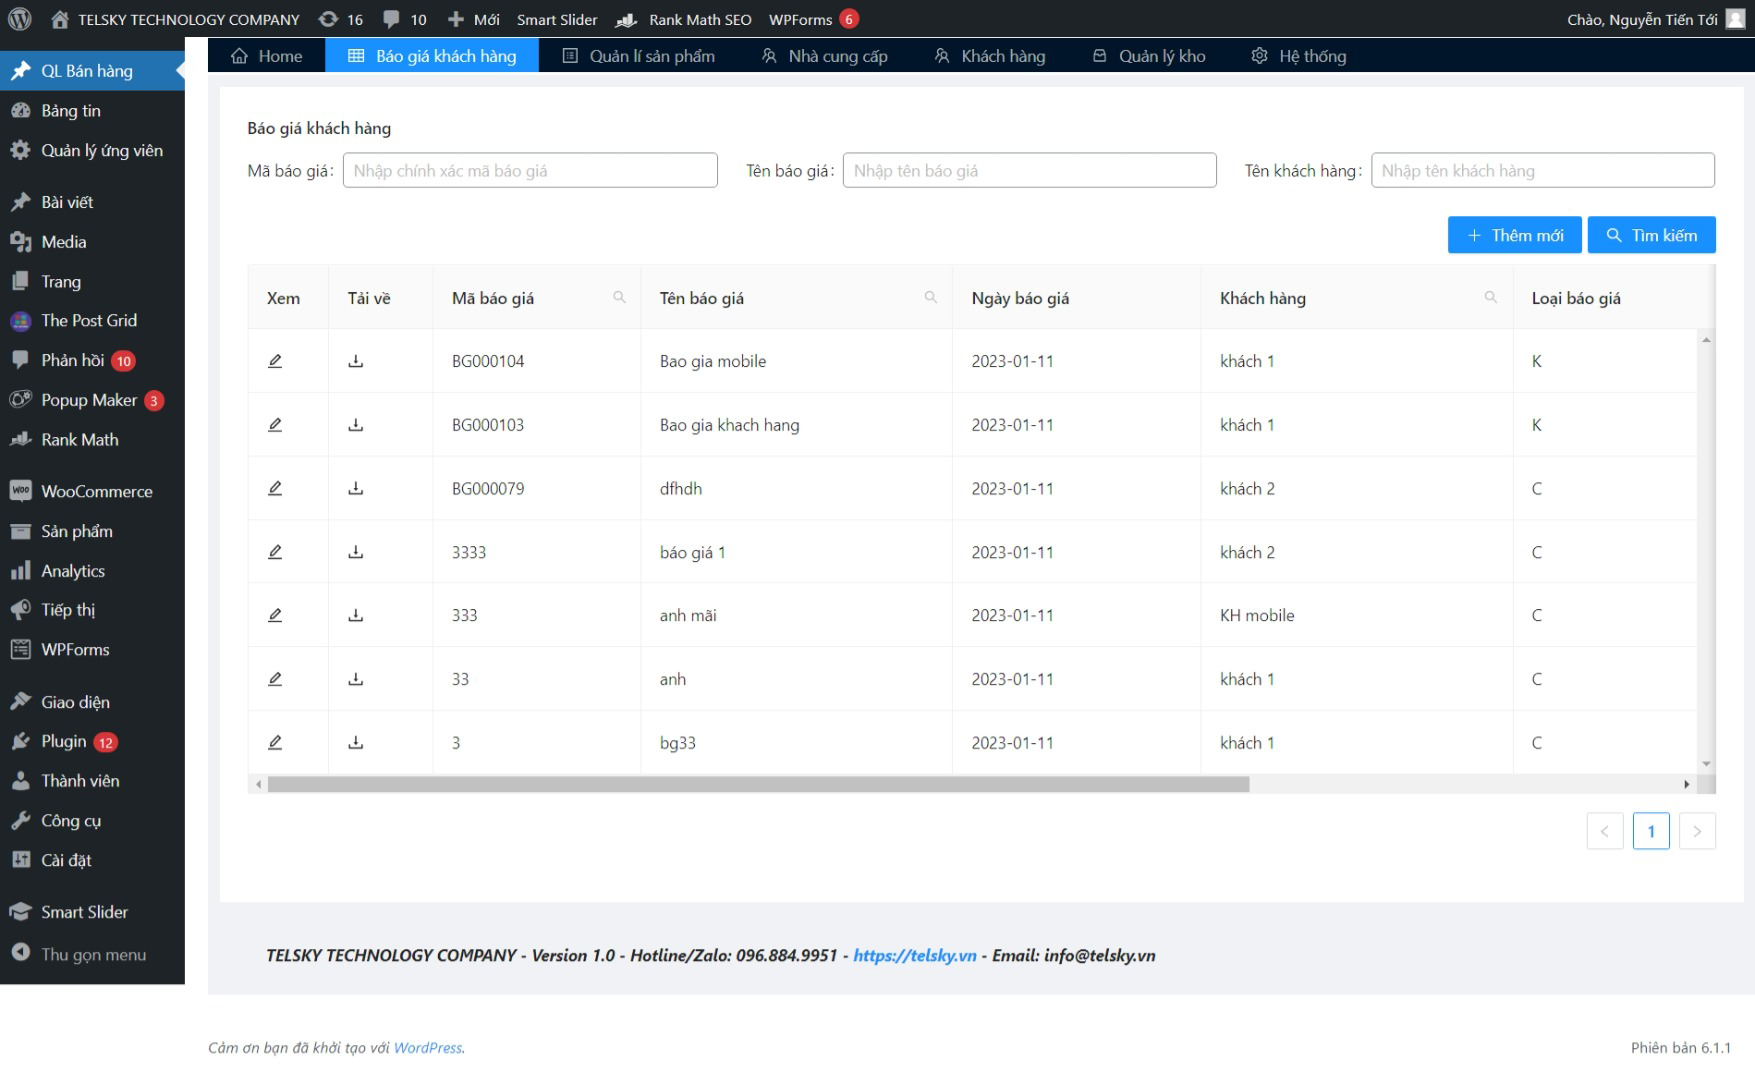Focus Tên báo giá input field
1755x1069 pixels.
[1030, 170]
